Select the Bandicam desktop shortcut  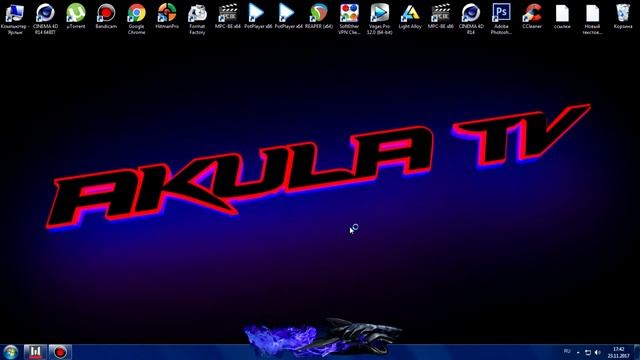point(106,16)
